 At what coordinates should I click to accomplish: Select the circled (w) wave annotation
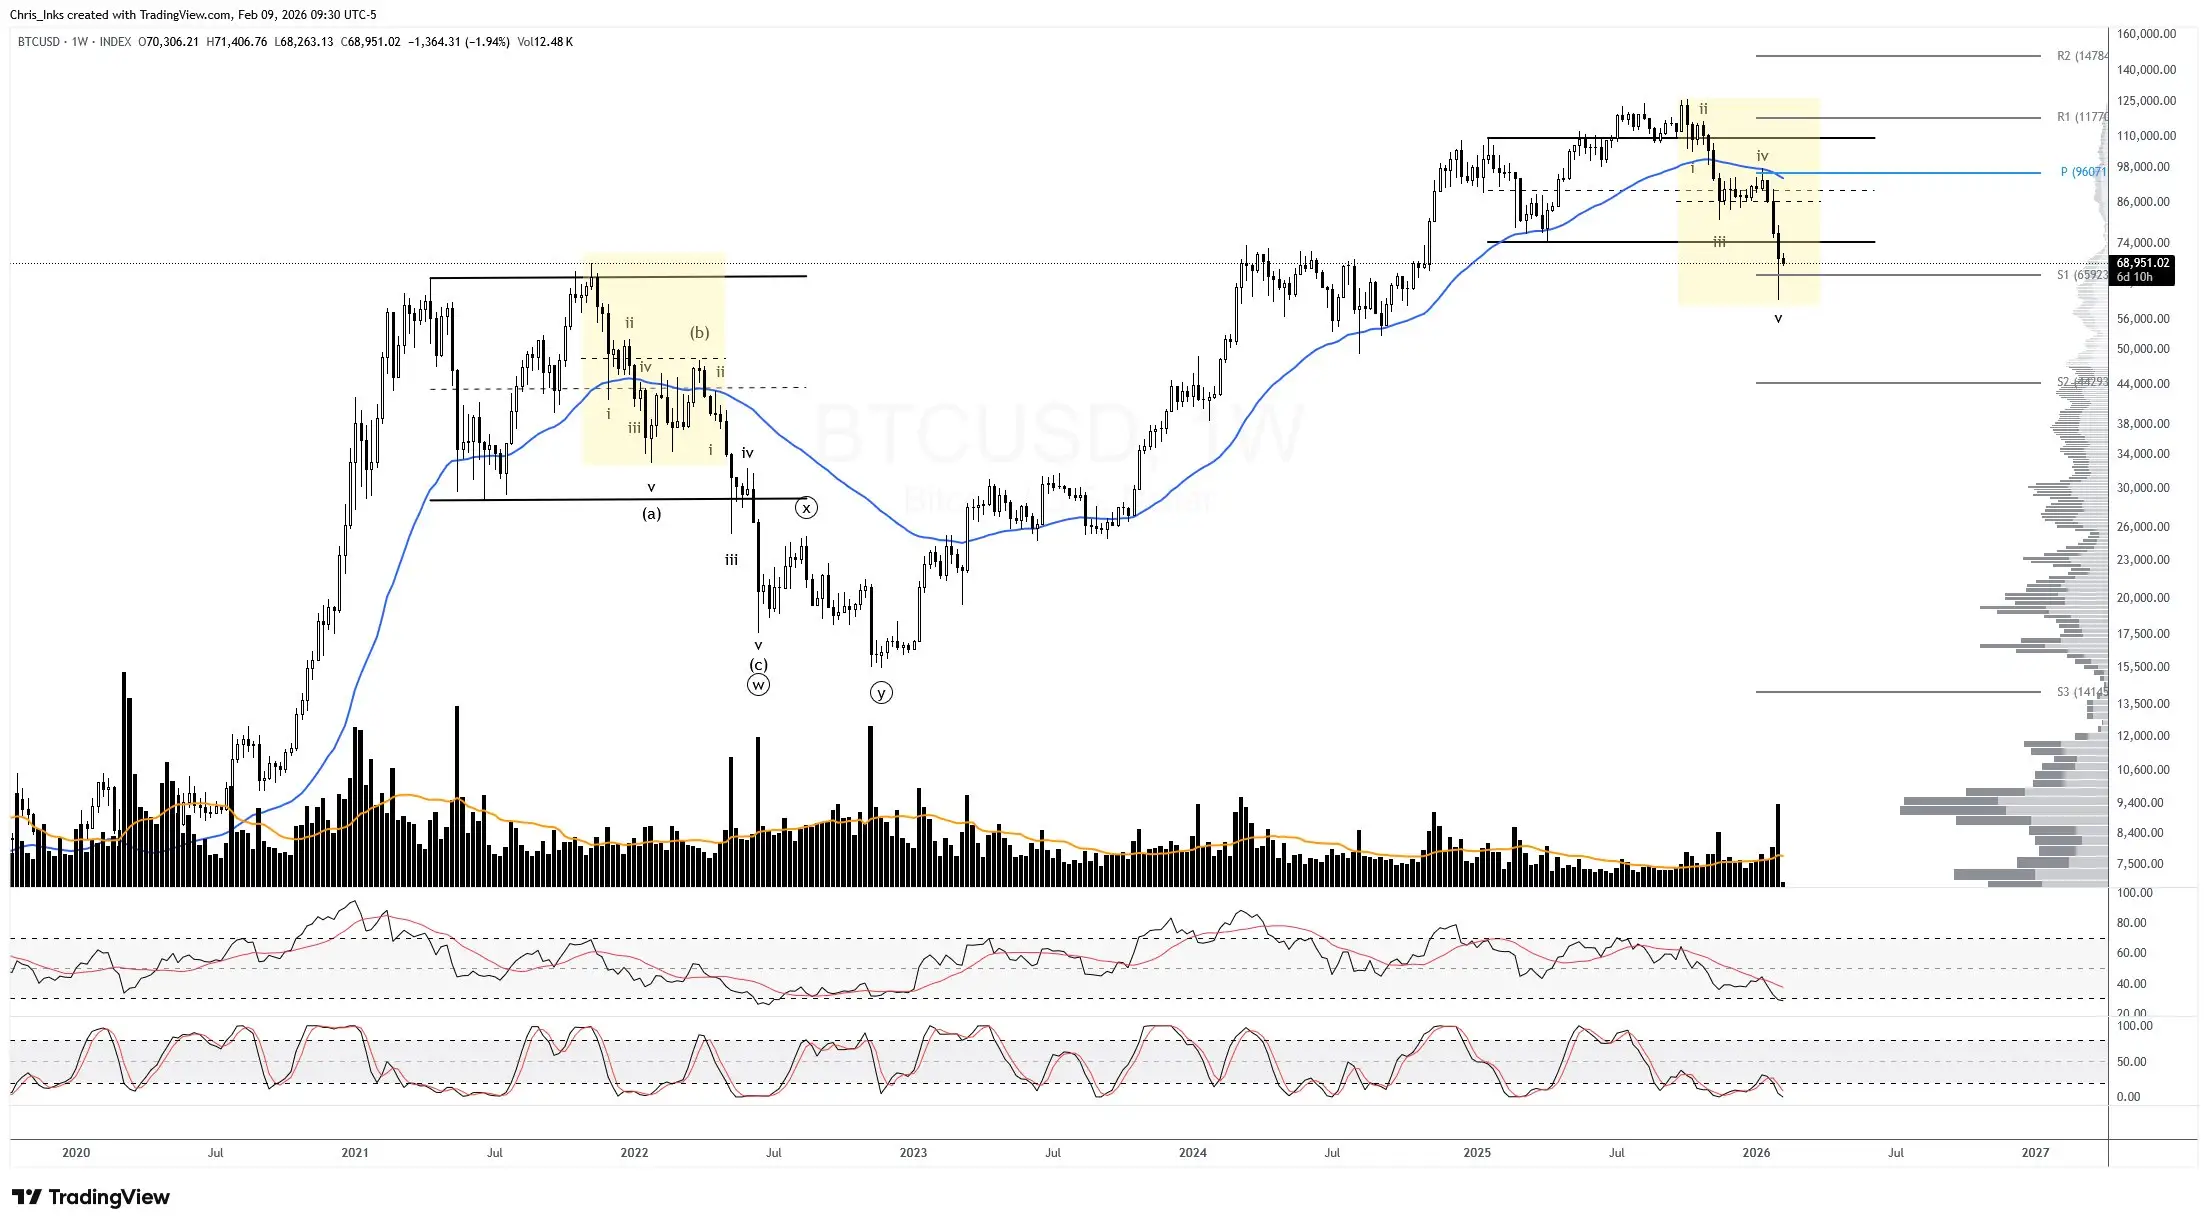pyautogui.click(x=759, y=685)
